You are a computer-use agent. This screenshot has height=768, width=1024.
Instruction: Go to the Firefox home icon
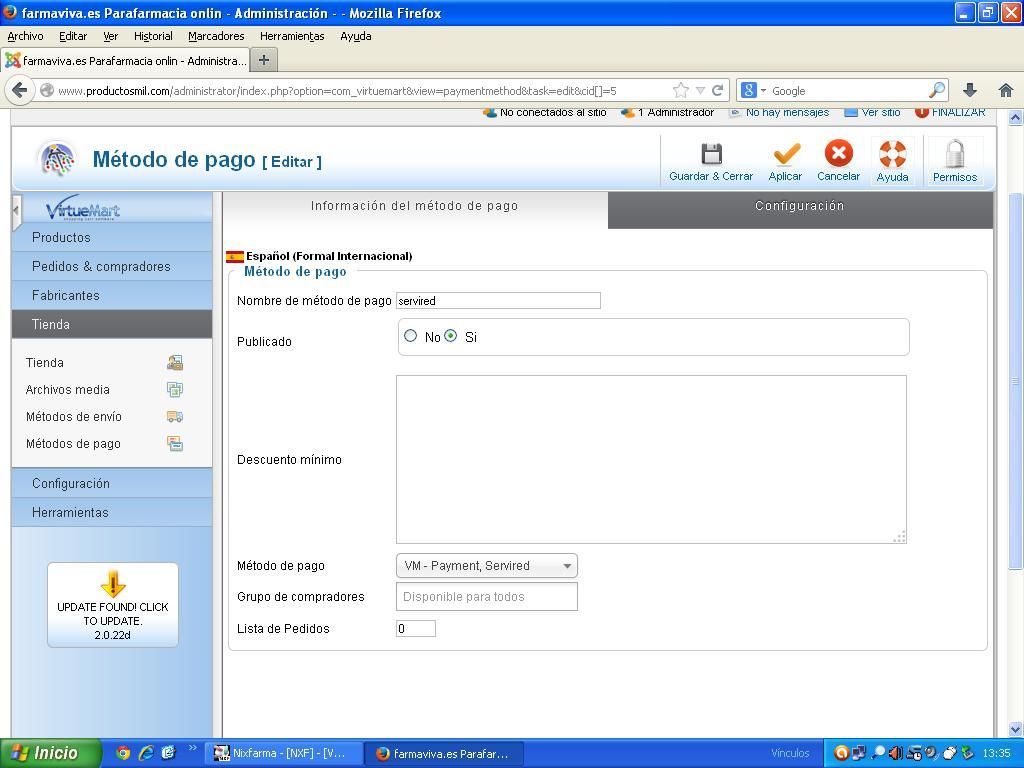click(x=1006, y=90)
